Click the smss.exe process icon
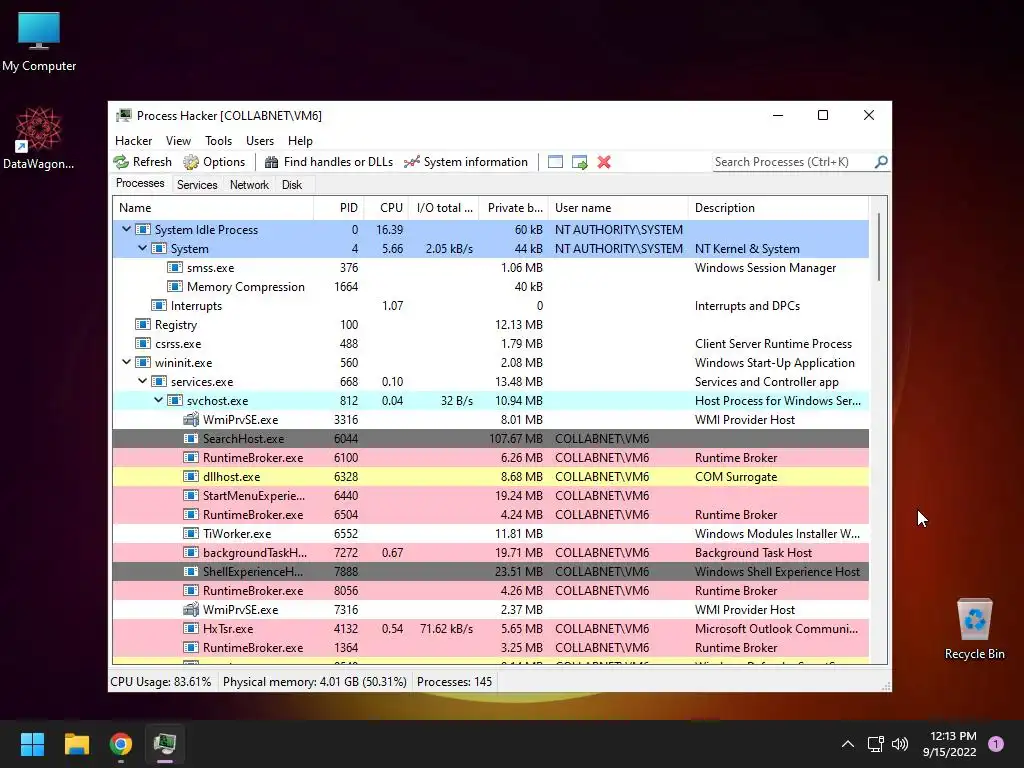The width and height of the screenshot is (1024, 768). point(175,268)
